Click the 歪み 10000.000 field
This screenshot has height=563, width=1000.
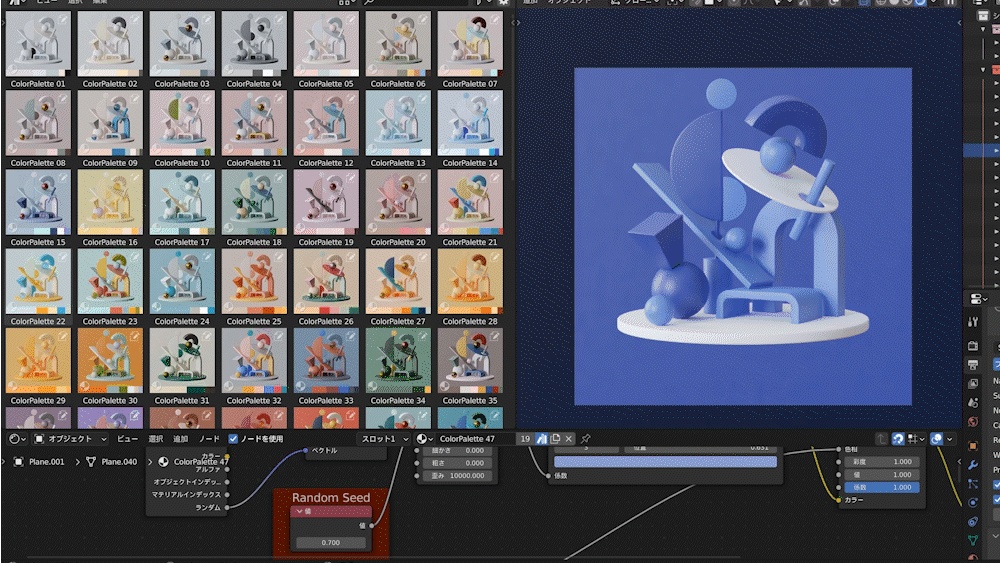tap(459, 476)
